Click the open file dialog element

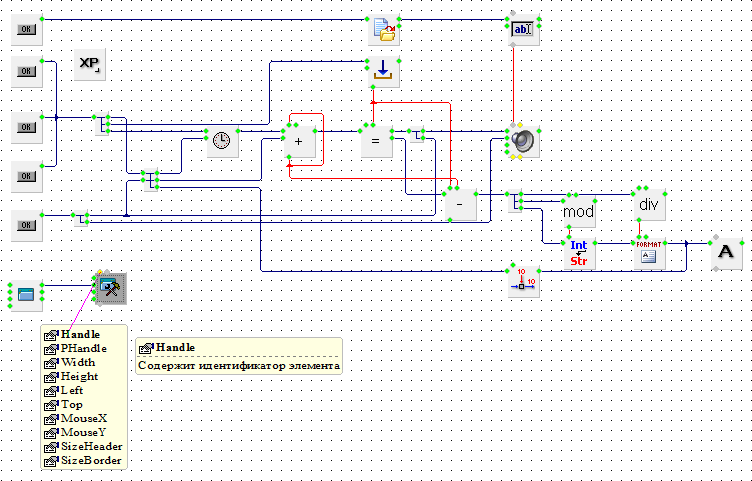[x=383, y=30]
